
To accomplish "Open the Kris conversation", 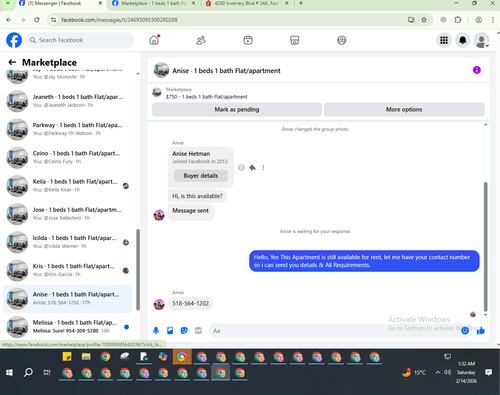I will click(68, 270).
